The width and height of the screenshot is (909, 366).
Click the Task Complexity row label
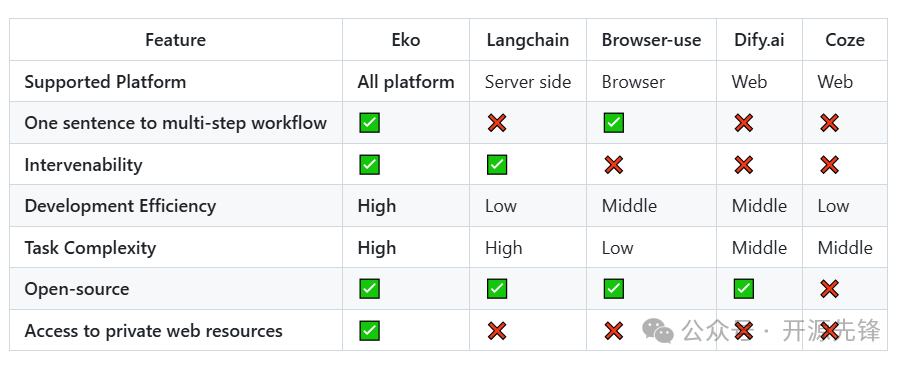90,248
